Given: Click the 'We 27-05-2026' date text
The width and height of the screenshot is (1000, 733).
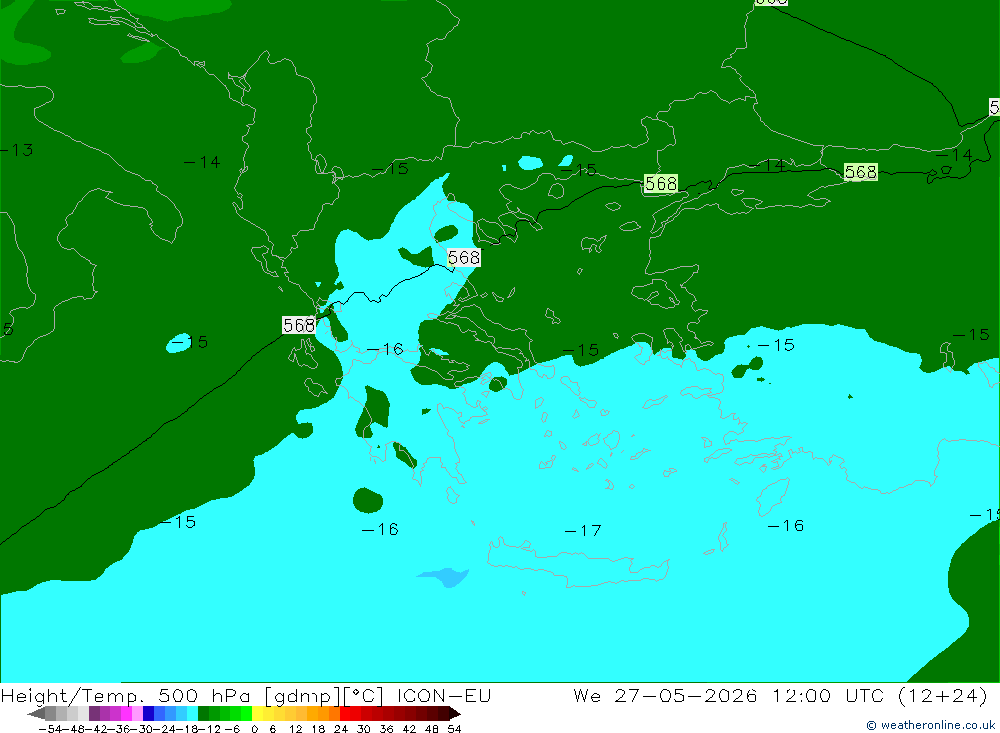Looking at the screenshot, I should click(665, 695).
